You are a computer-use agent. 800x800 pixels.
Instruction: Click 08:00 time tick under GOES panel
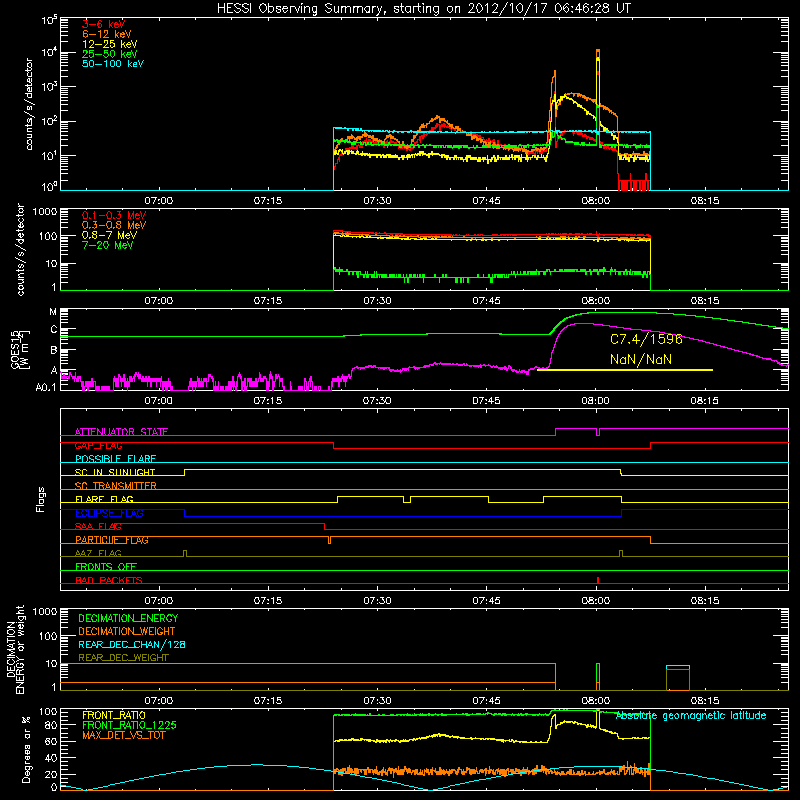pos(595,401)
